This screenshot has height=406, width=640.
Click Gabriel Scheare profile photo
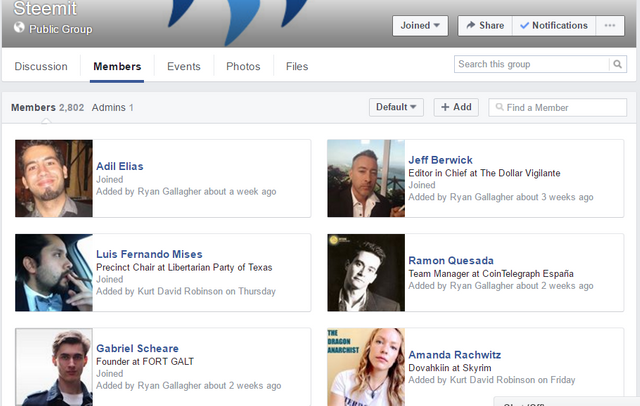pyautogui.click(x=54, y=367)
